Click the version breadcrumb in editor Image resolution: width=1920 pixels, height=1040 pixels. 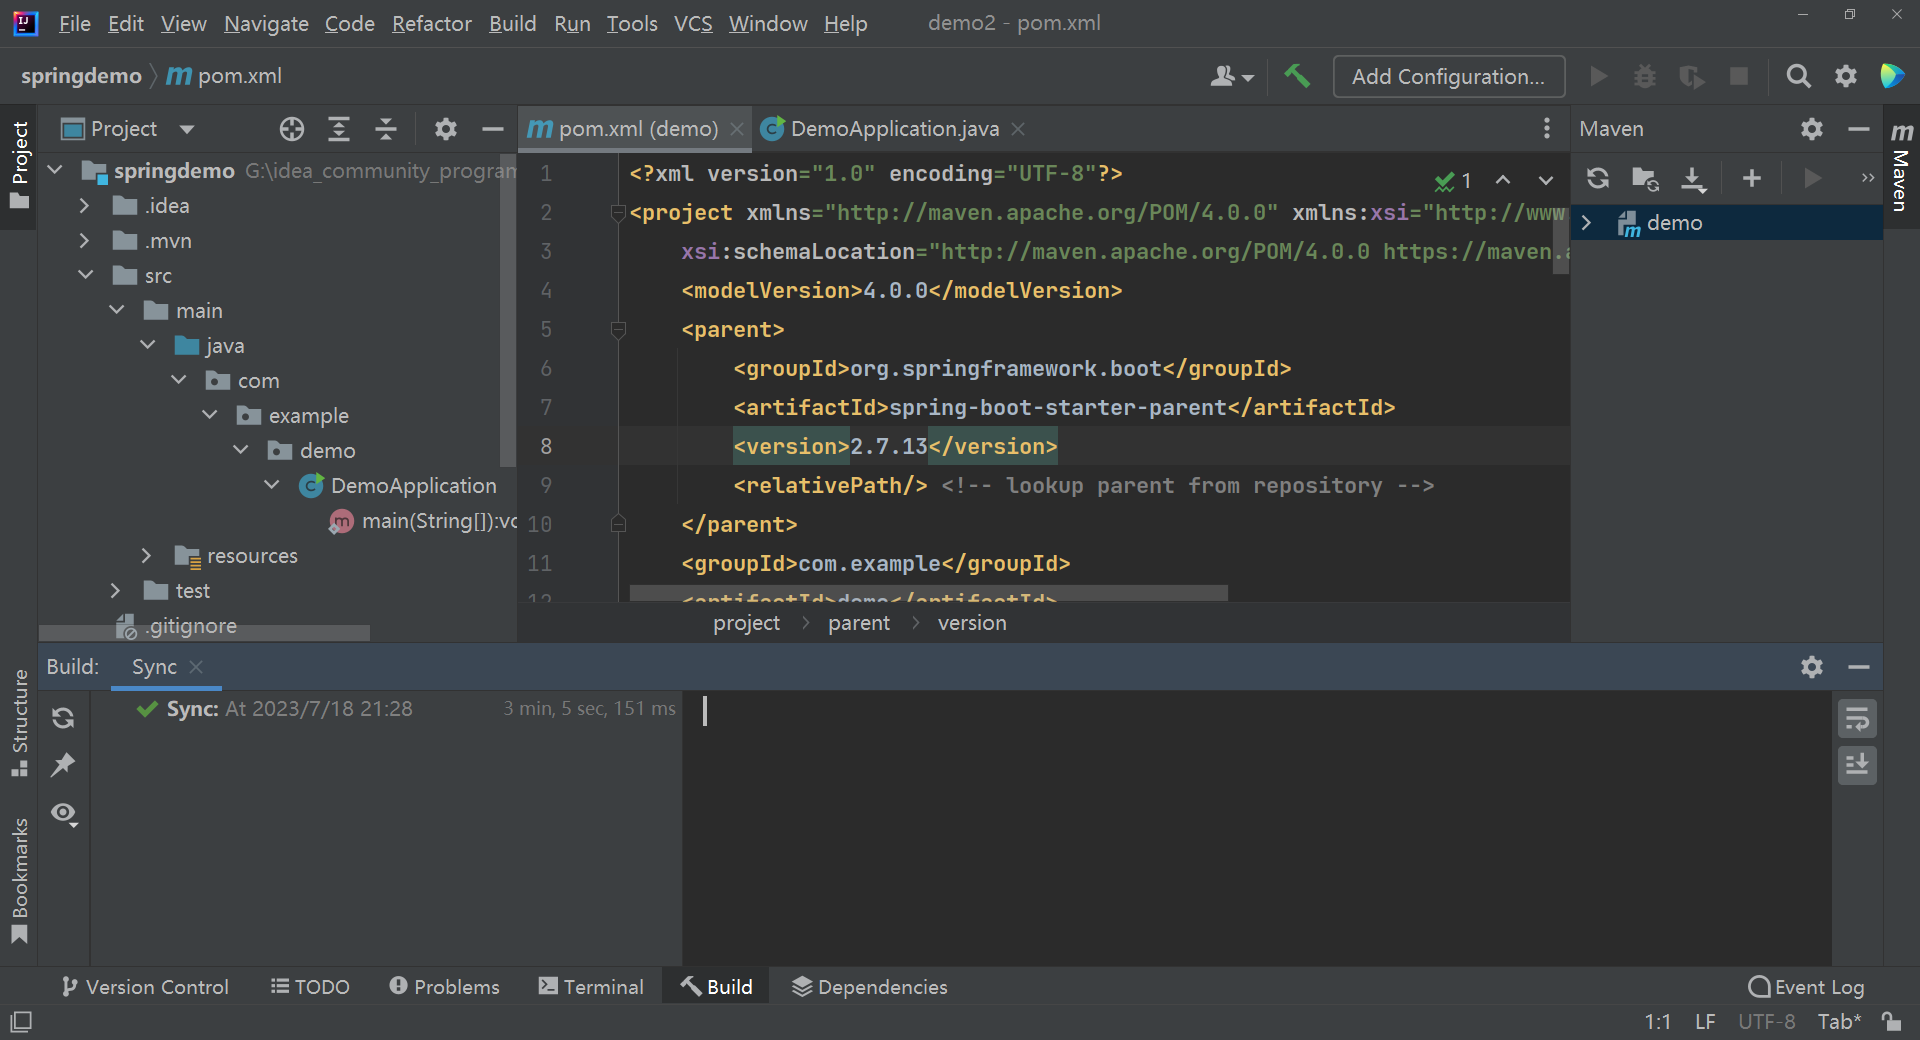click(x=972, y=623)
